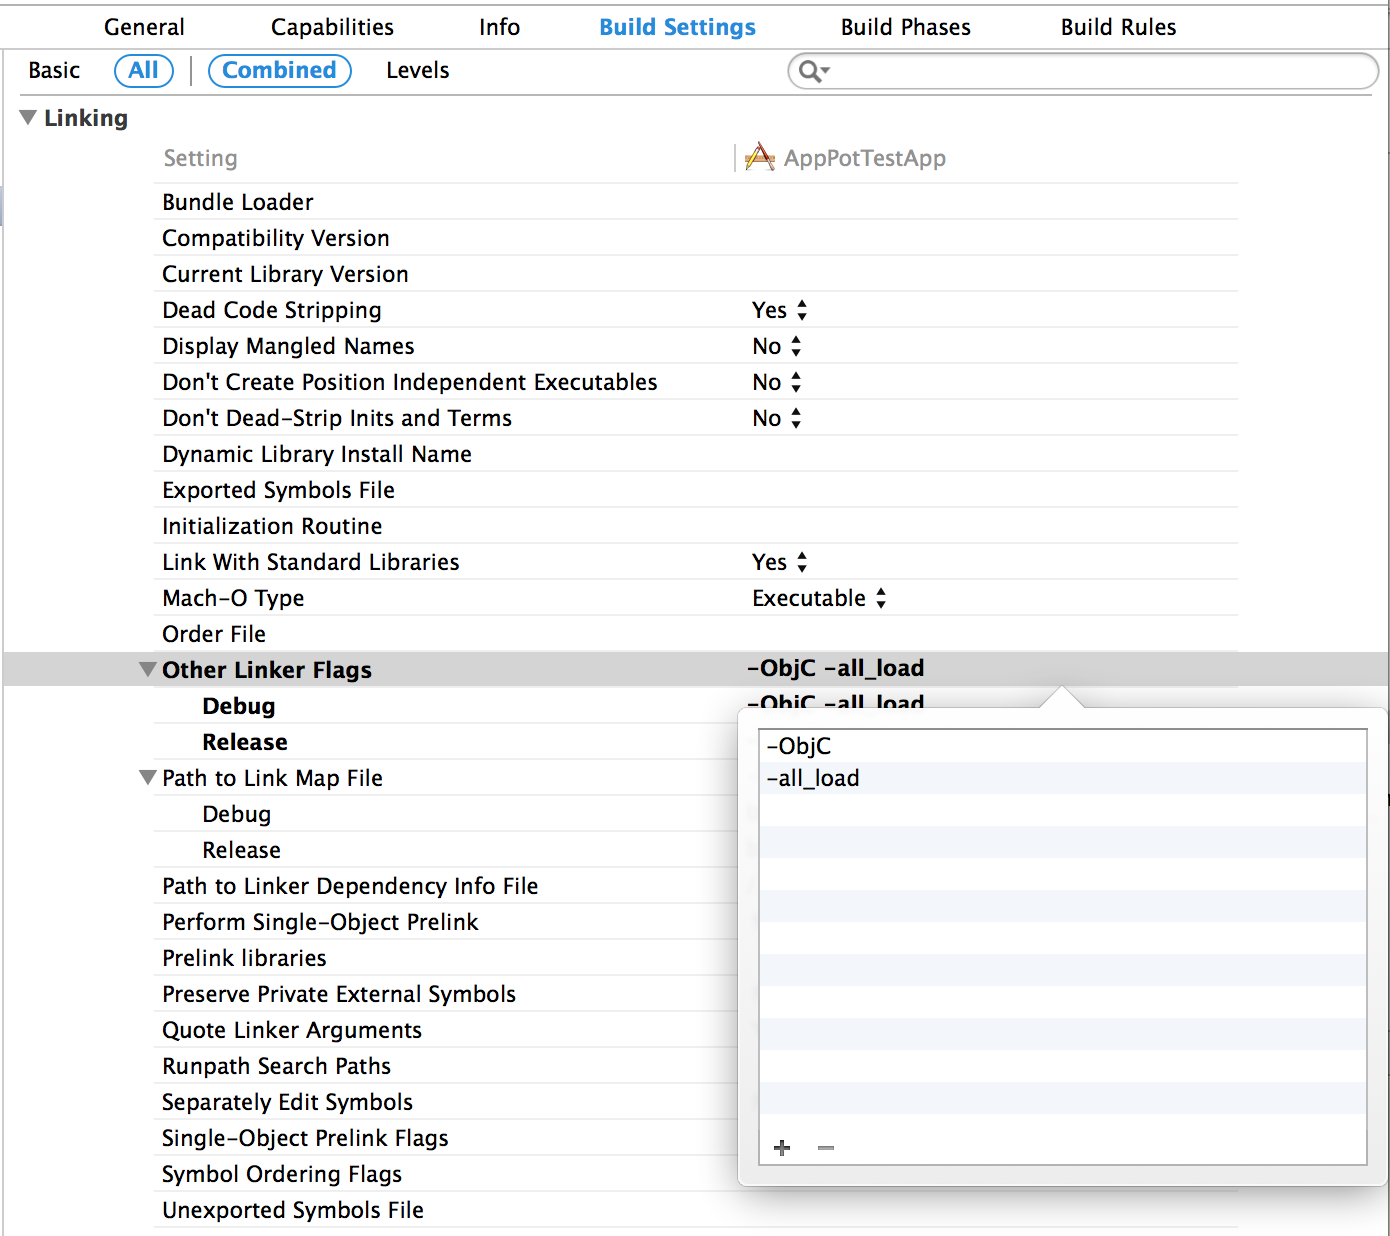Click the magnifying glass in the search field

point(811,71)
